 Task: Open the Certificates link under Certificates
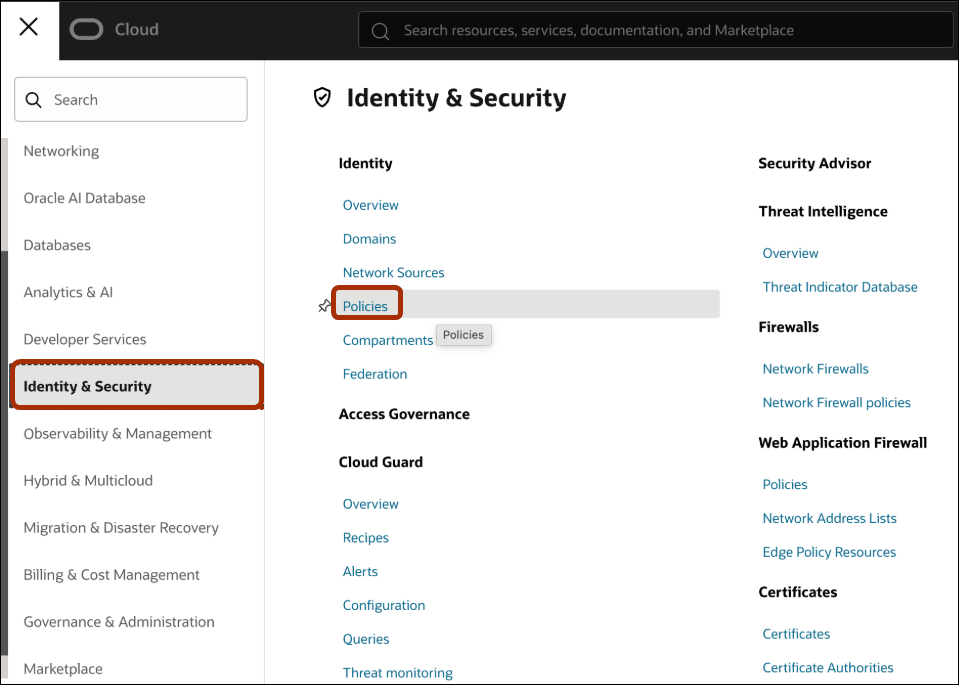coord(796,634)
